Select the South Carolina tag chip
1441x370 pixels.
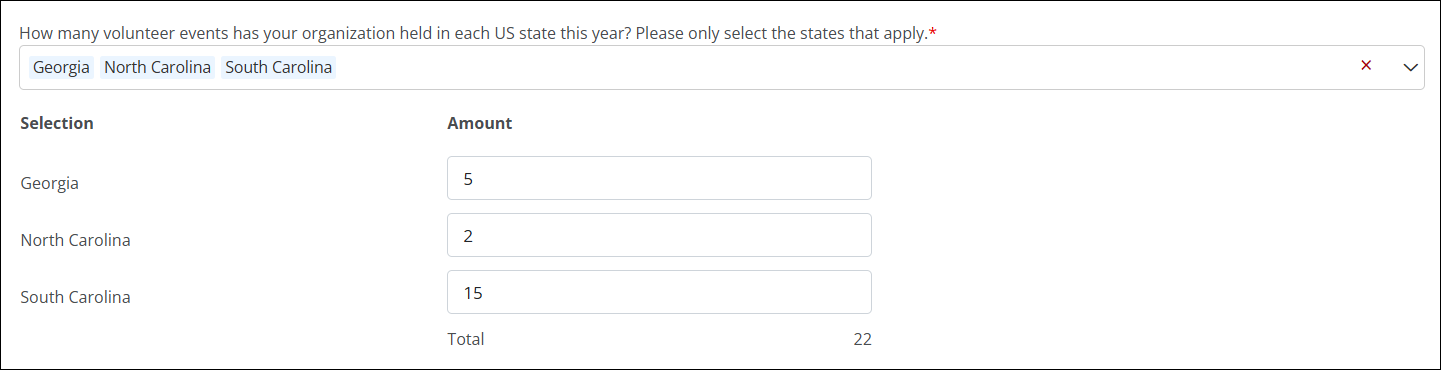[279, 67]
